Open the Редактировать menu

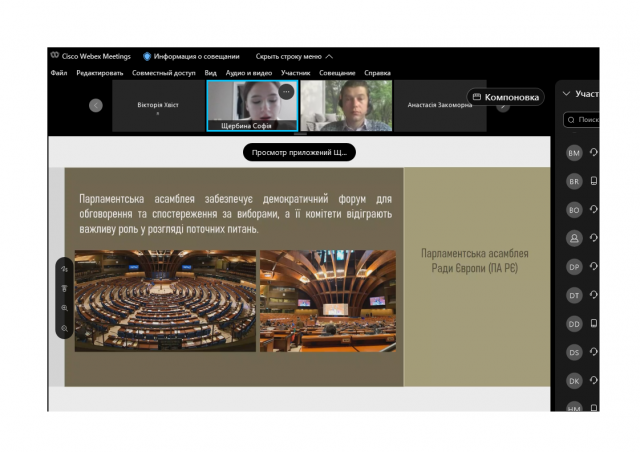(100, 73)
